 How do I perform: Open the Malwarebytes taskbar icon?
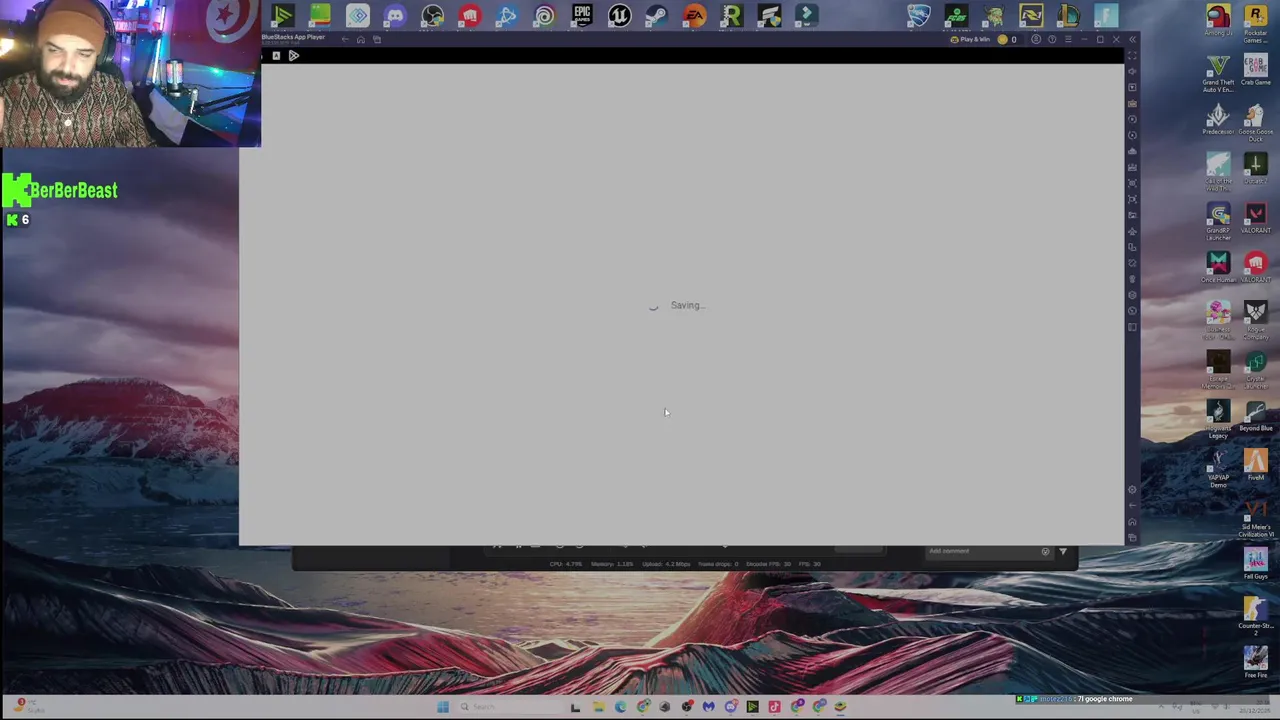click(709, 707)
